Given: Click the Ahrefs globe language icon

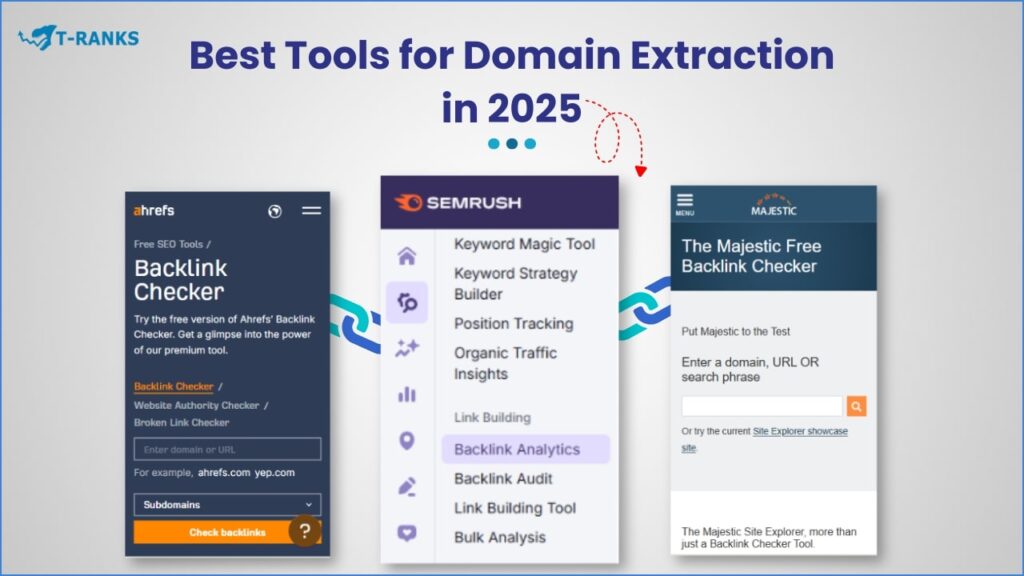Looking at the screenshot, I should [275, 211].
